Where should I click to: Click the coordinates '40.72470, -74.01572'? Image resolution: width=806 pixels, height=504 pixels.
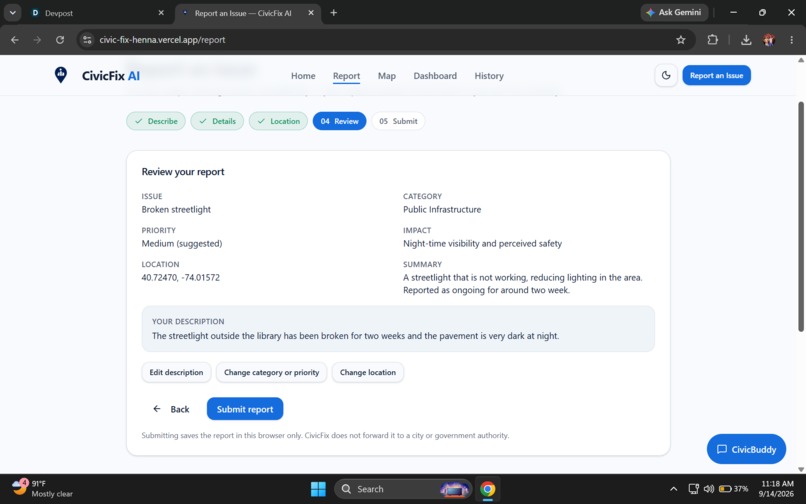(x=180, y=277)
